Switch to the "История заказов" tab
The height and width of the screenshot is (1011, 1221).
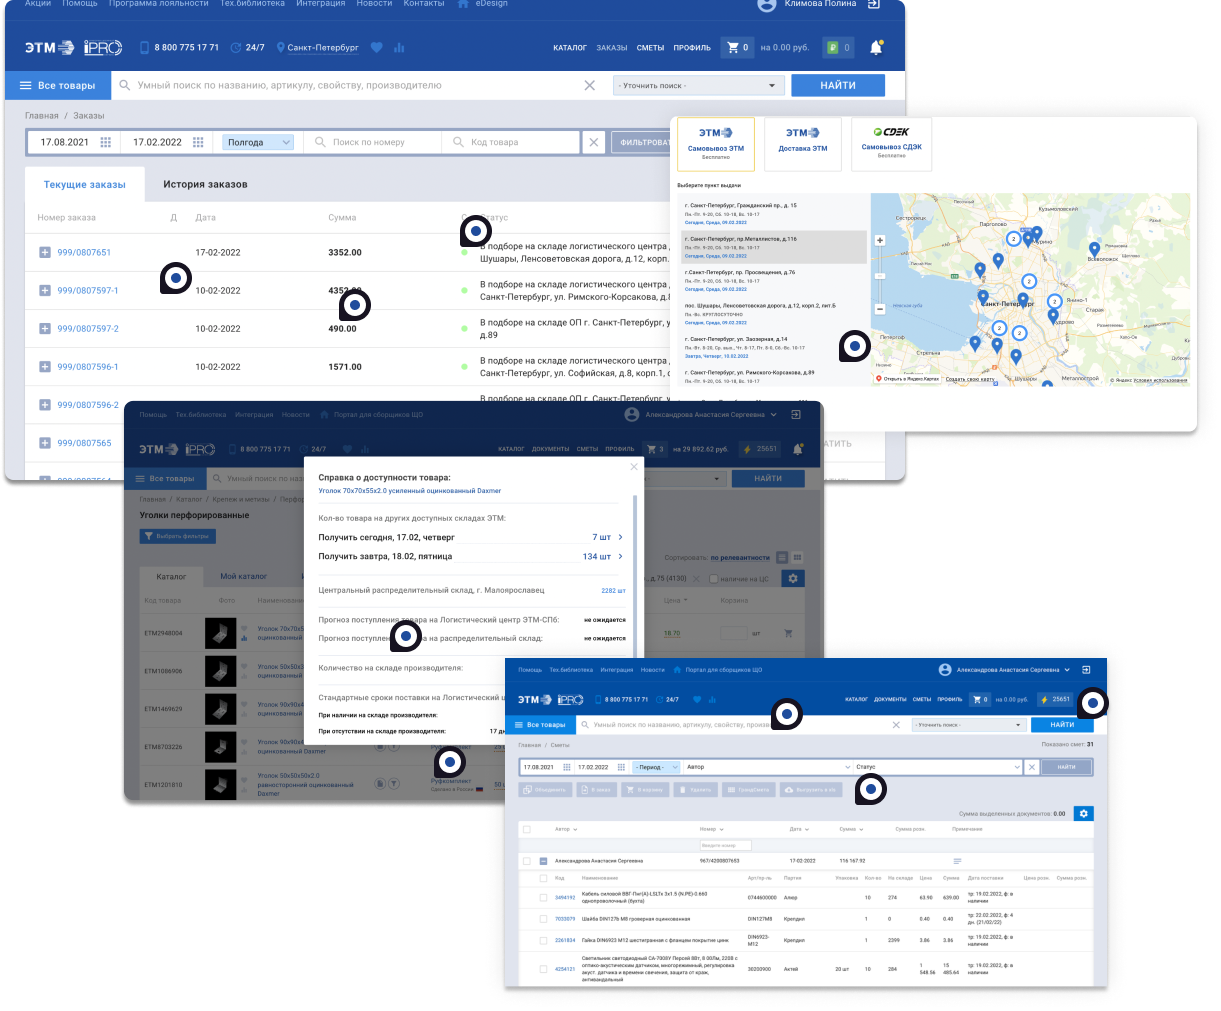click(204, 184)
